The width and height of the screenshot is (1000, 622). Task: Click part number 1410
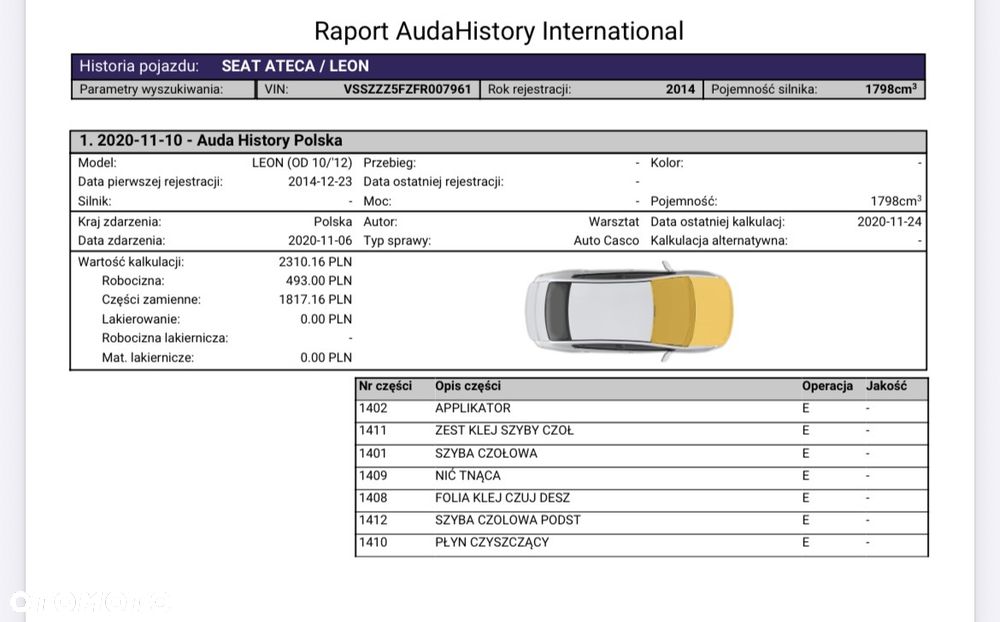[x=372, y=543]
